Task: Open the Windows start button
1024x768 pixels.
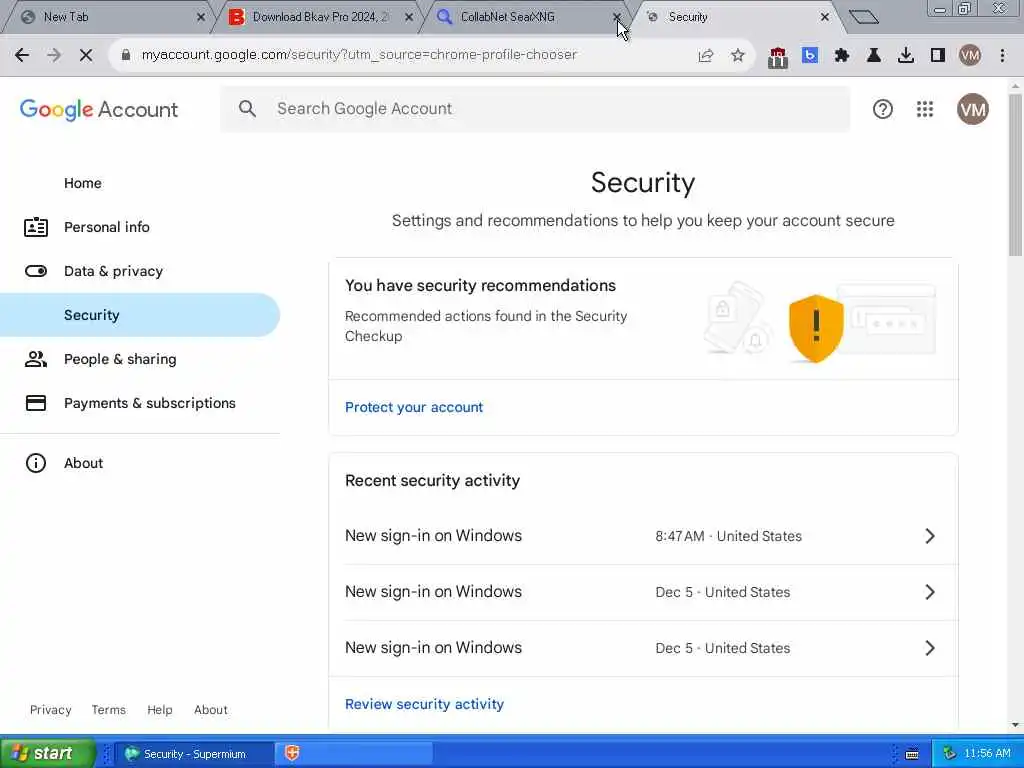Action: [47, 753]
